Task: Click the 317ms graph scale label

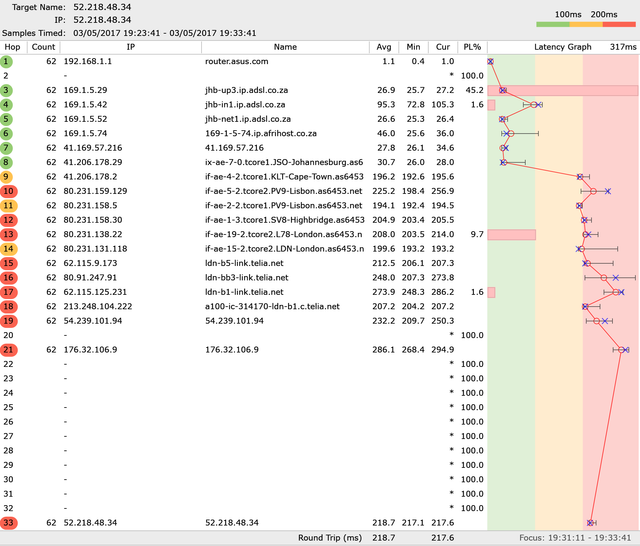Action: (623, 47)
